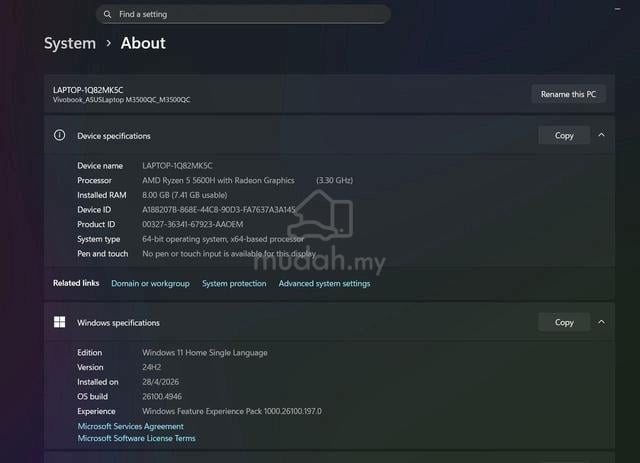
Task: Click the Windows logo icon
Action: 60,322
